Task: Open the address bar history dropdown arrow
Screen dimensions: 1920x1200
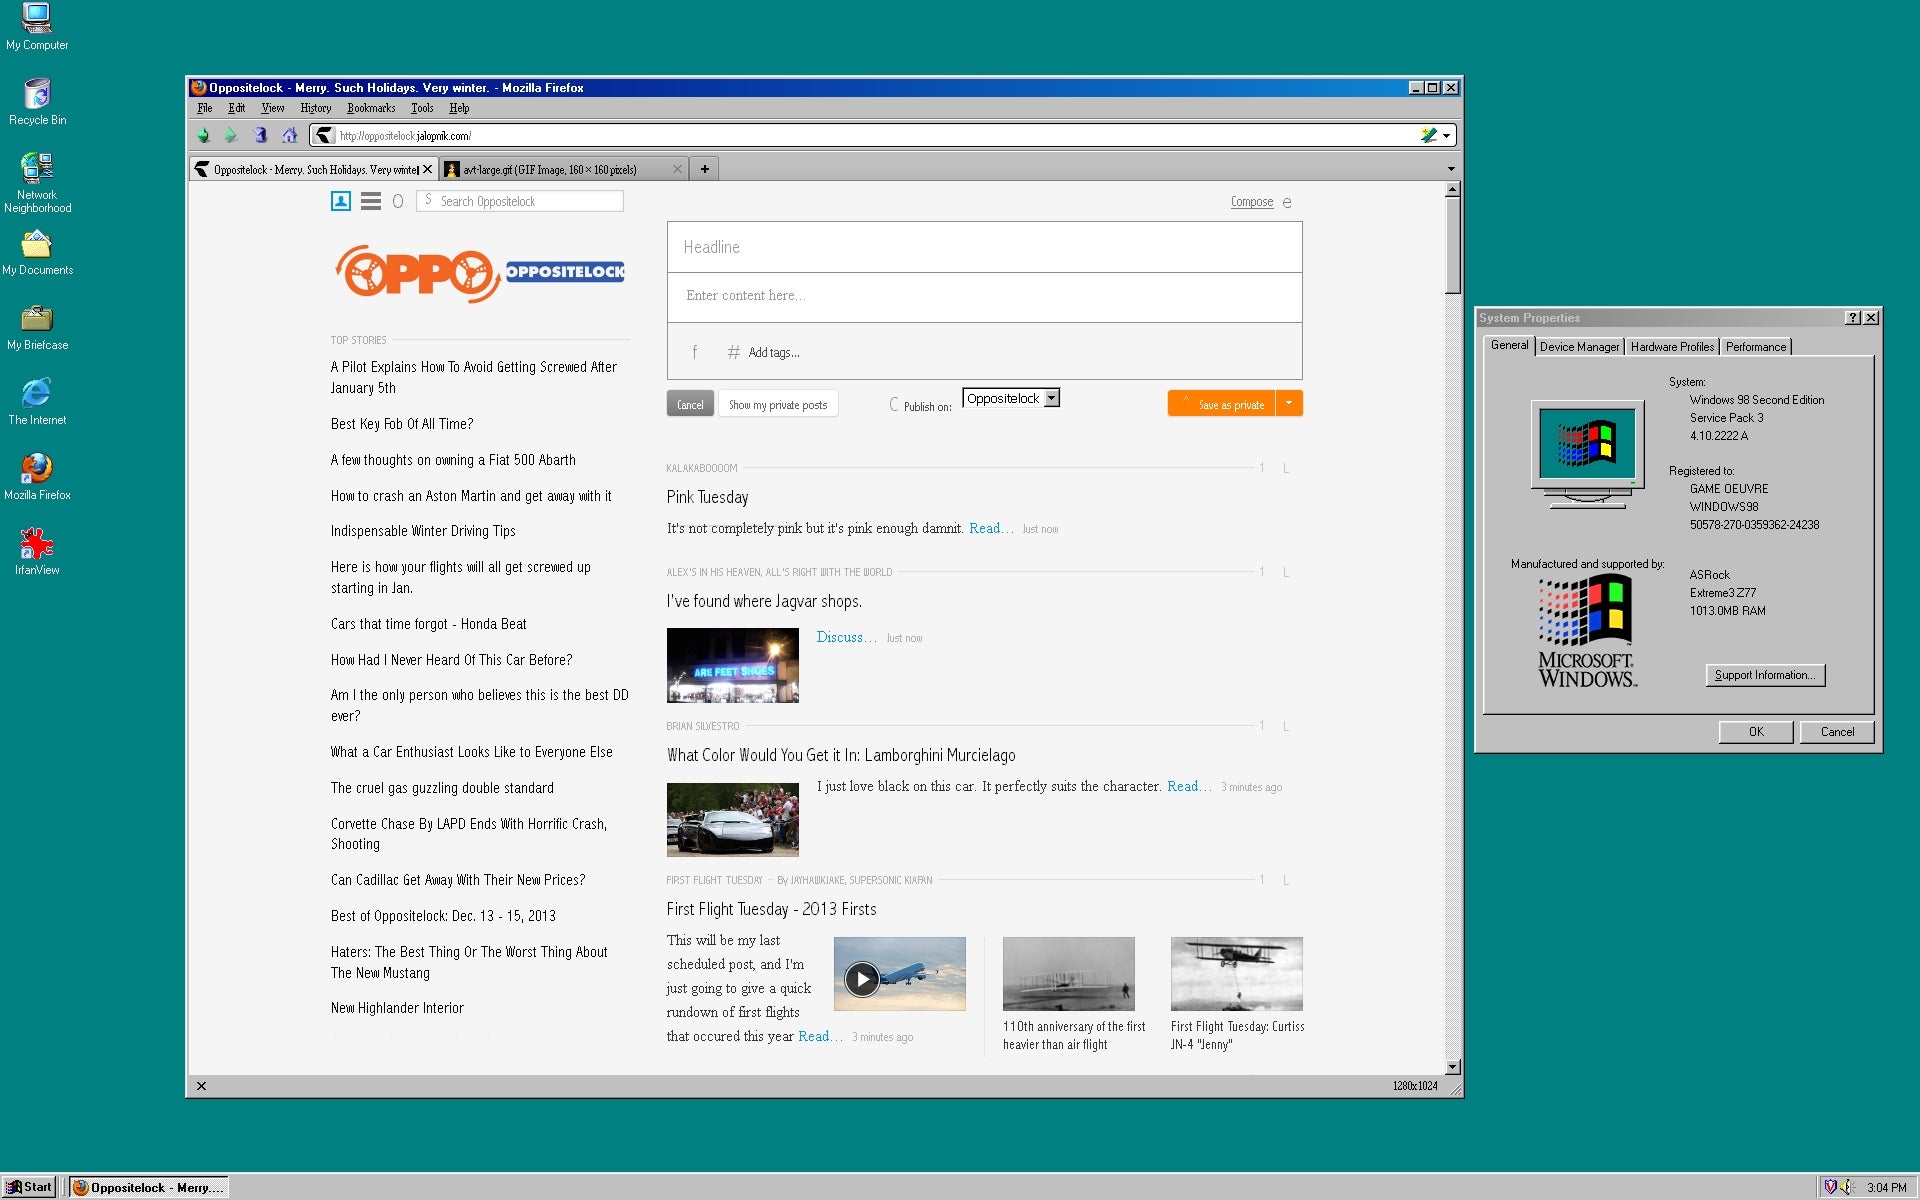Action: (1446, 136)
